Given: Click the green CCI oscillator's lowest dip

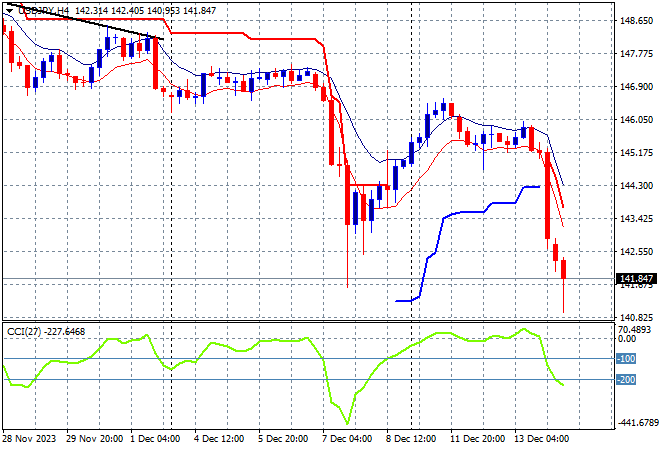Looking at the screenshot, I should (346, 421).
